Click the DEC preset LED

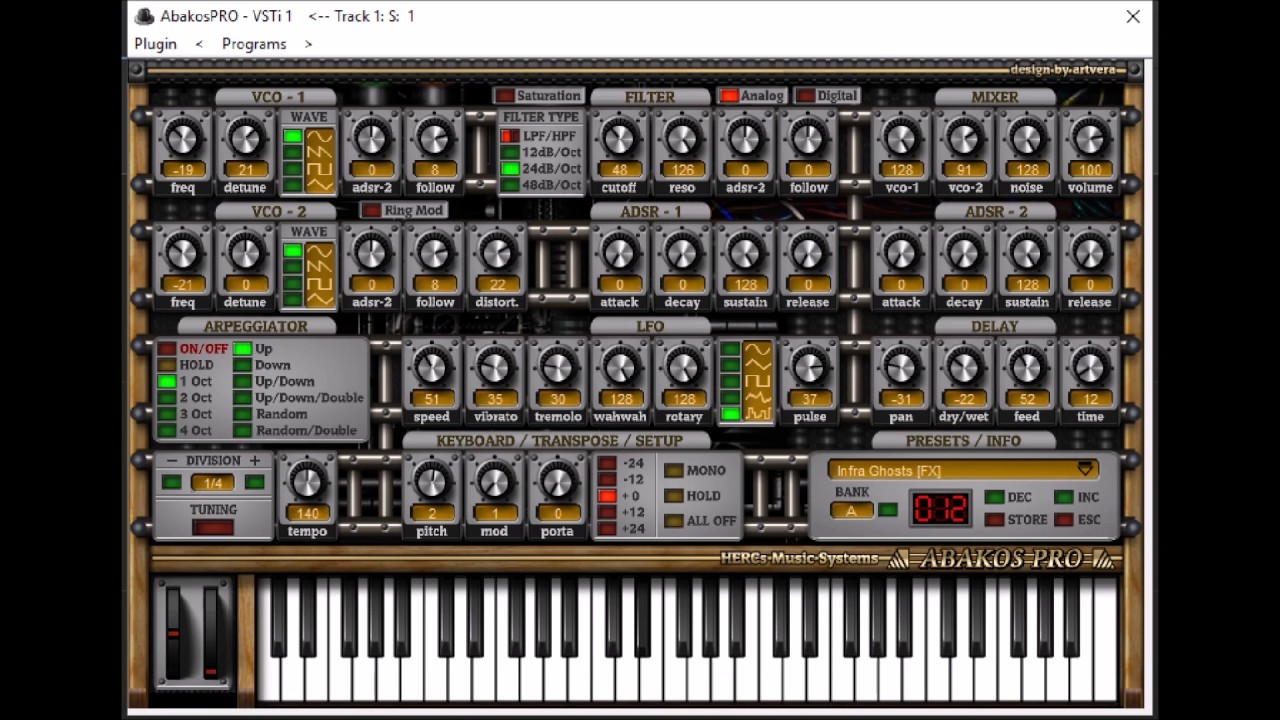[x=994, y=497]
